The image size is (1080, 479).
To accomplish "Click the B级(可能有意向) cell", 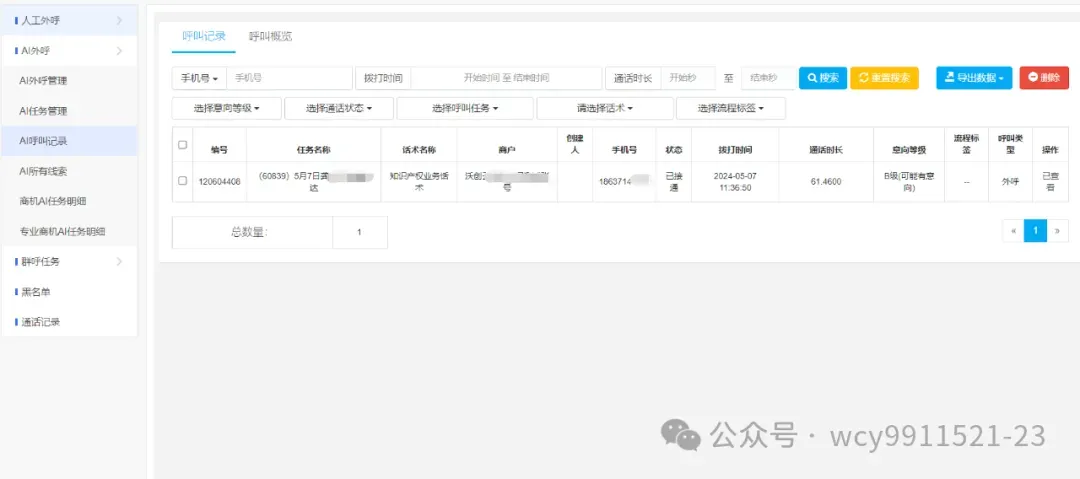I will pyautogui.click(x=909, y=182).
